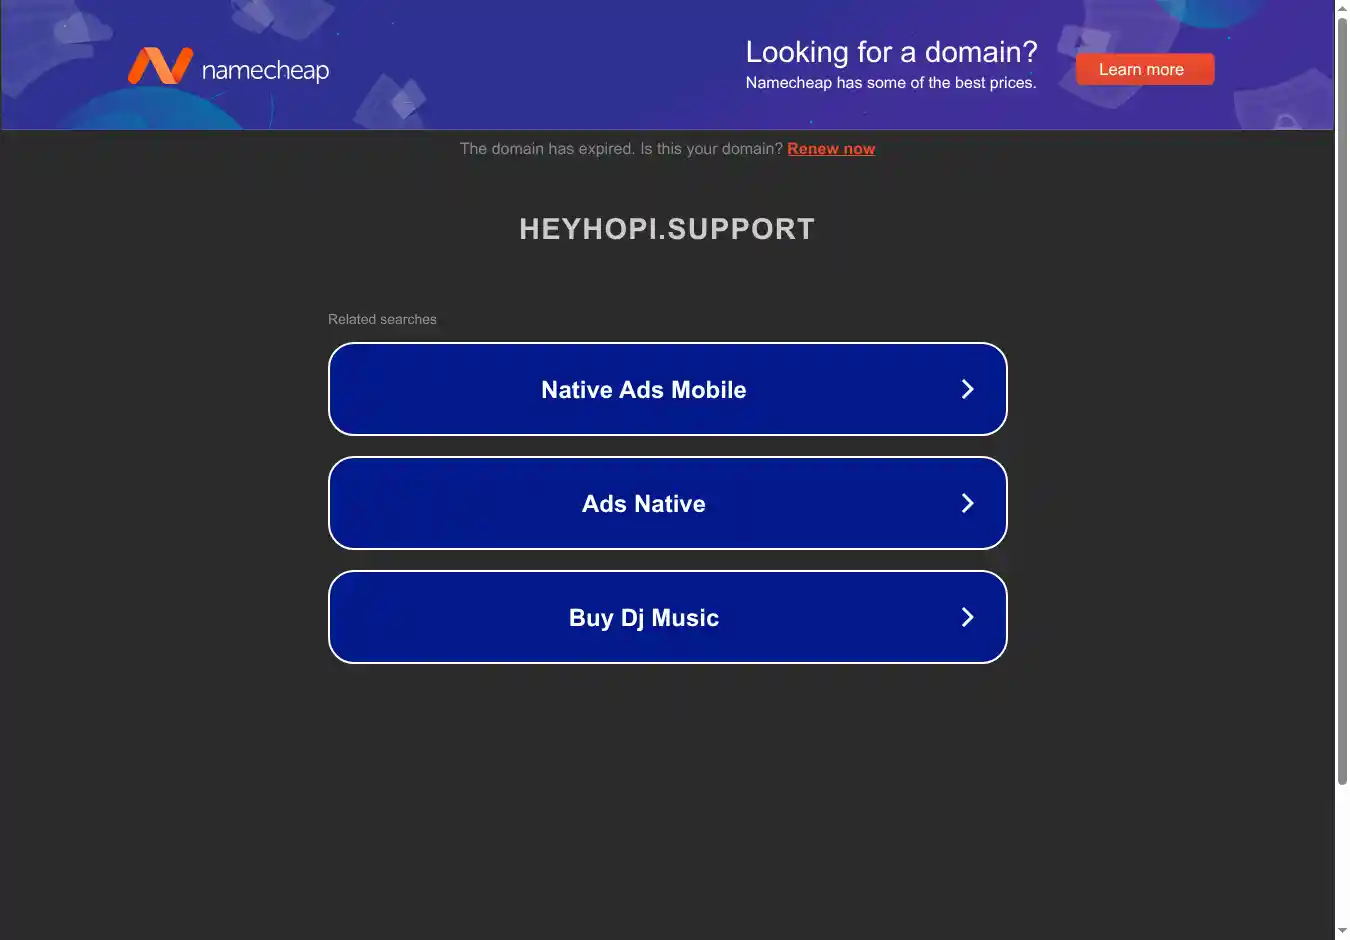This screenshot has height=940, width=1350.
Task: Click the Looking for a domain? headline
Action: click(x=891, y=52)
